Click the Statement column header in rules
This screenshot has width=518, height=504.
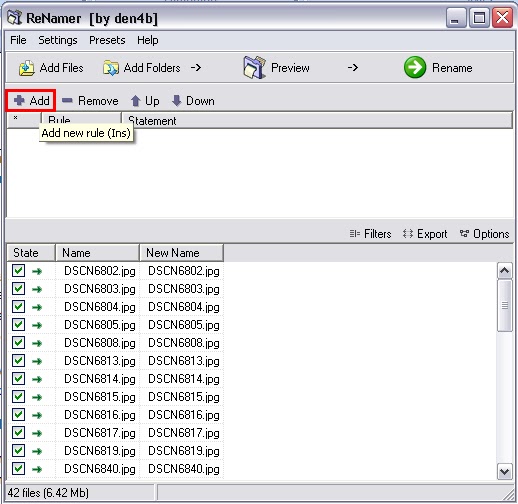pos(317,120)
